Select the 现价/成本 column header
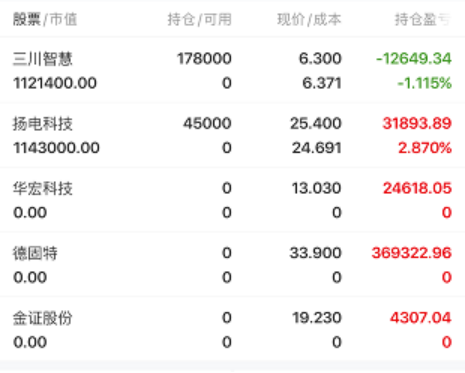Image resolution: width=465 pixels, height=373 pixels. coord(309,19)
